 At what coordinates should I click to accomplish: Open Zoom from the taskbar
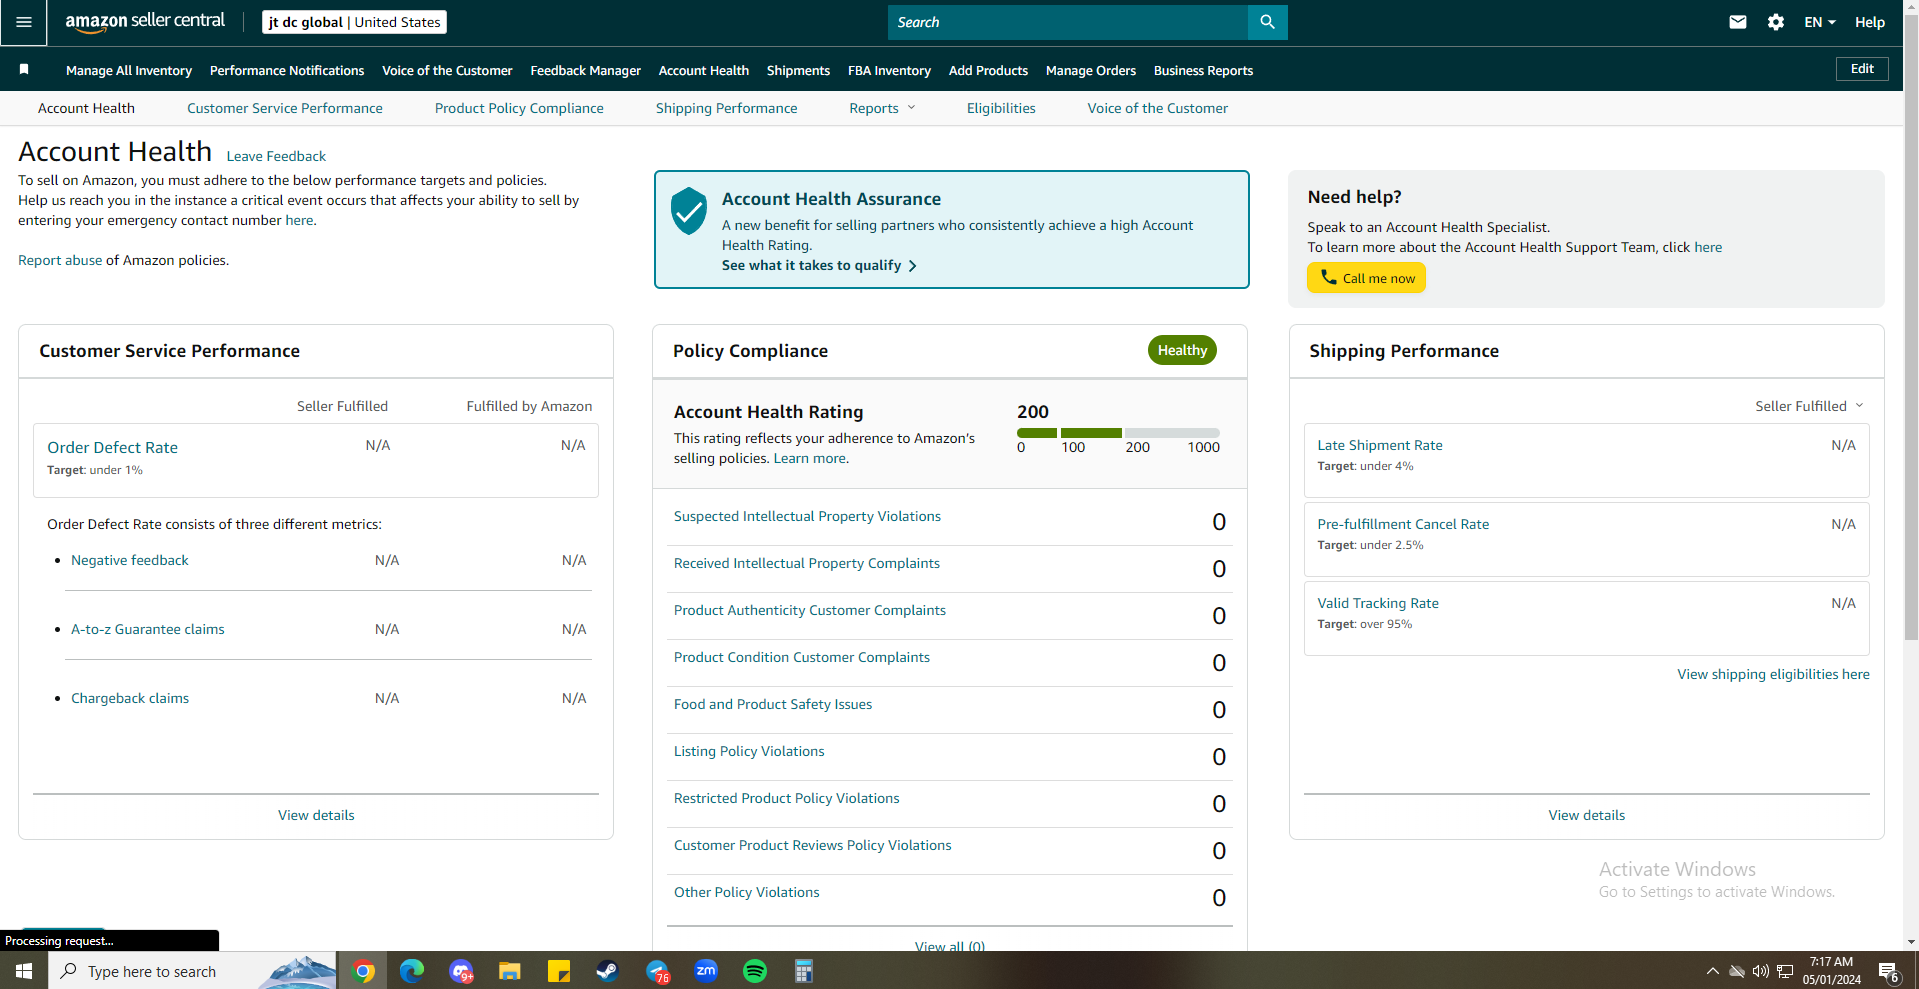706,971
